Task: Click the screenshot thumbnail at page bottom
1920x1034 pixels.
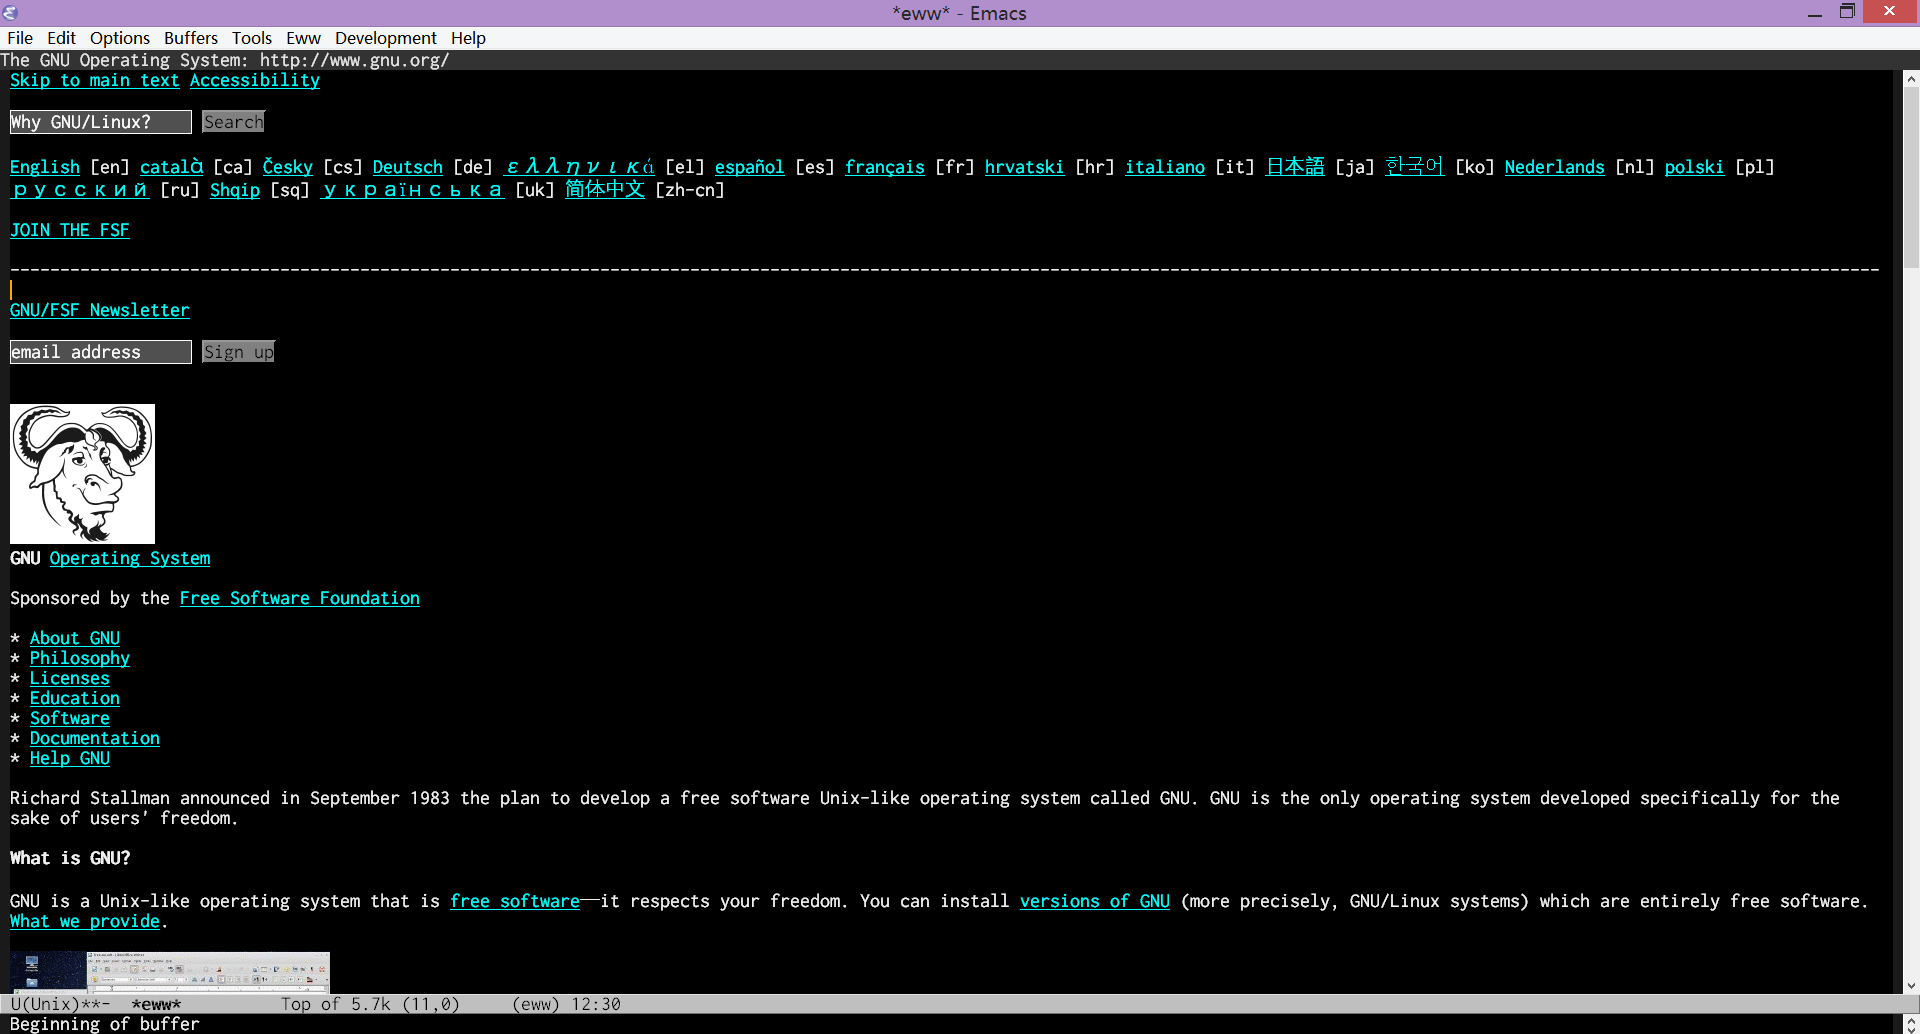Action: 169,972
